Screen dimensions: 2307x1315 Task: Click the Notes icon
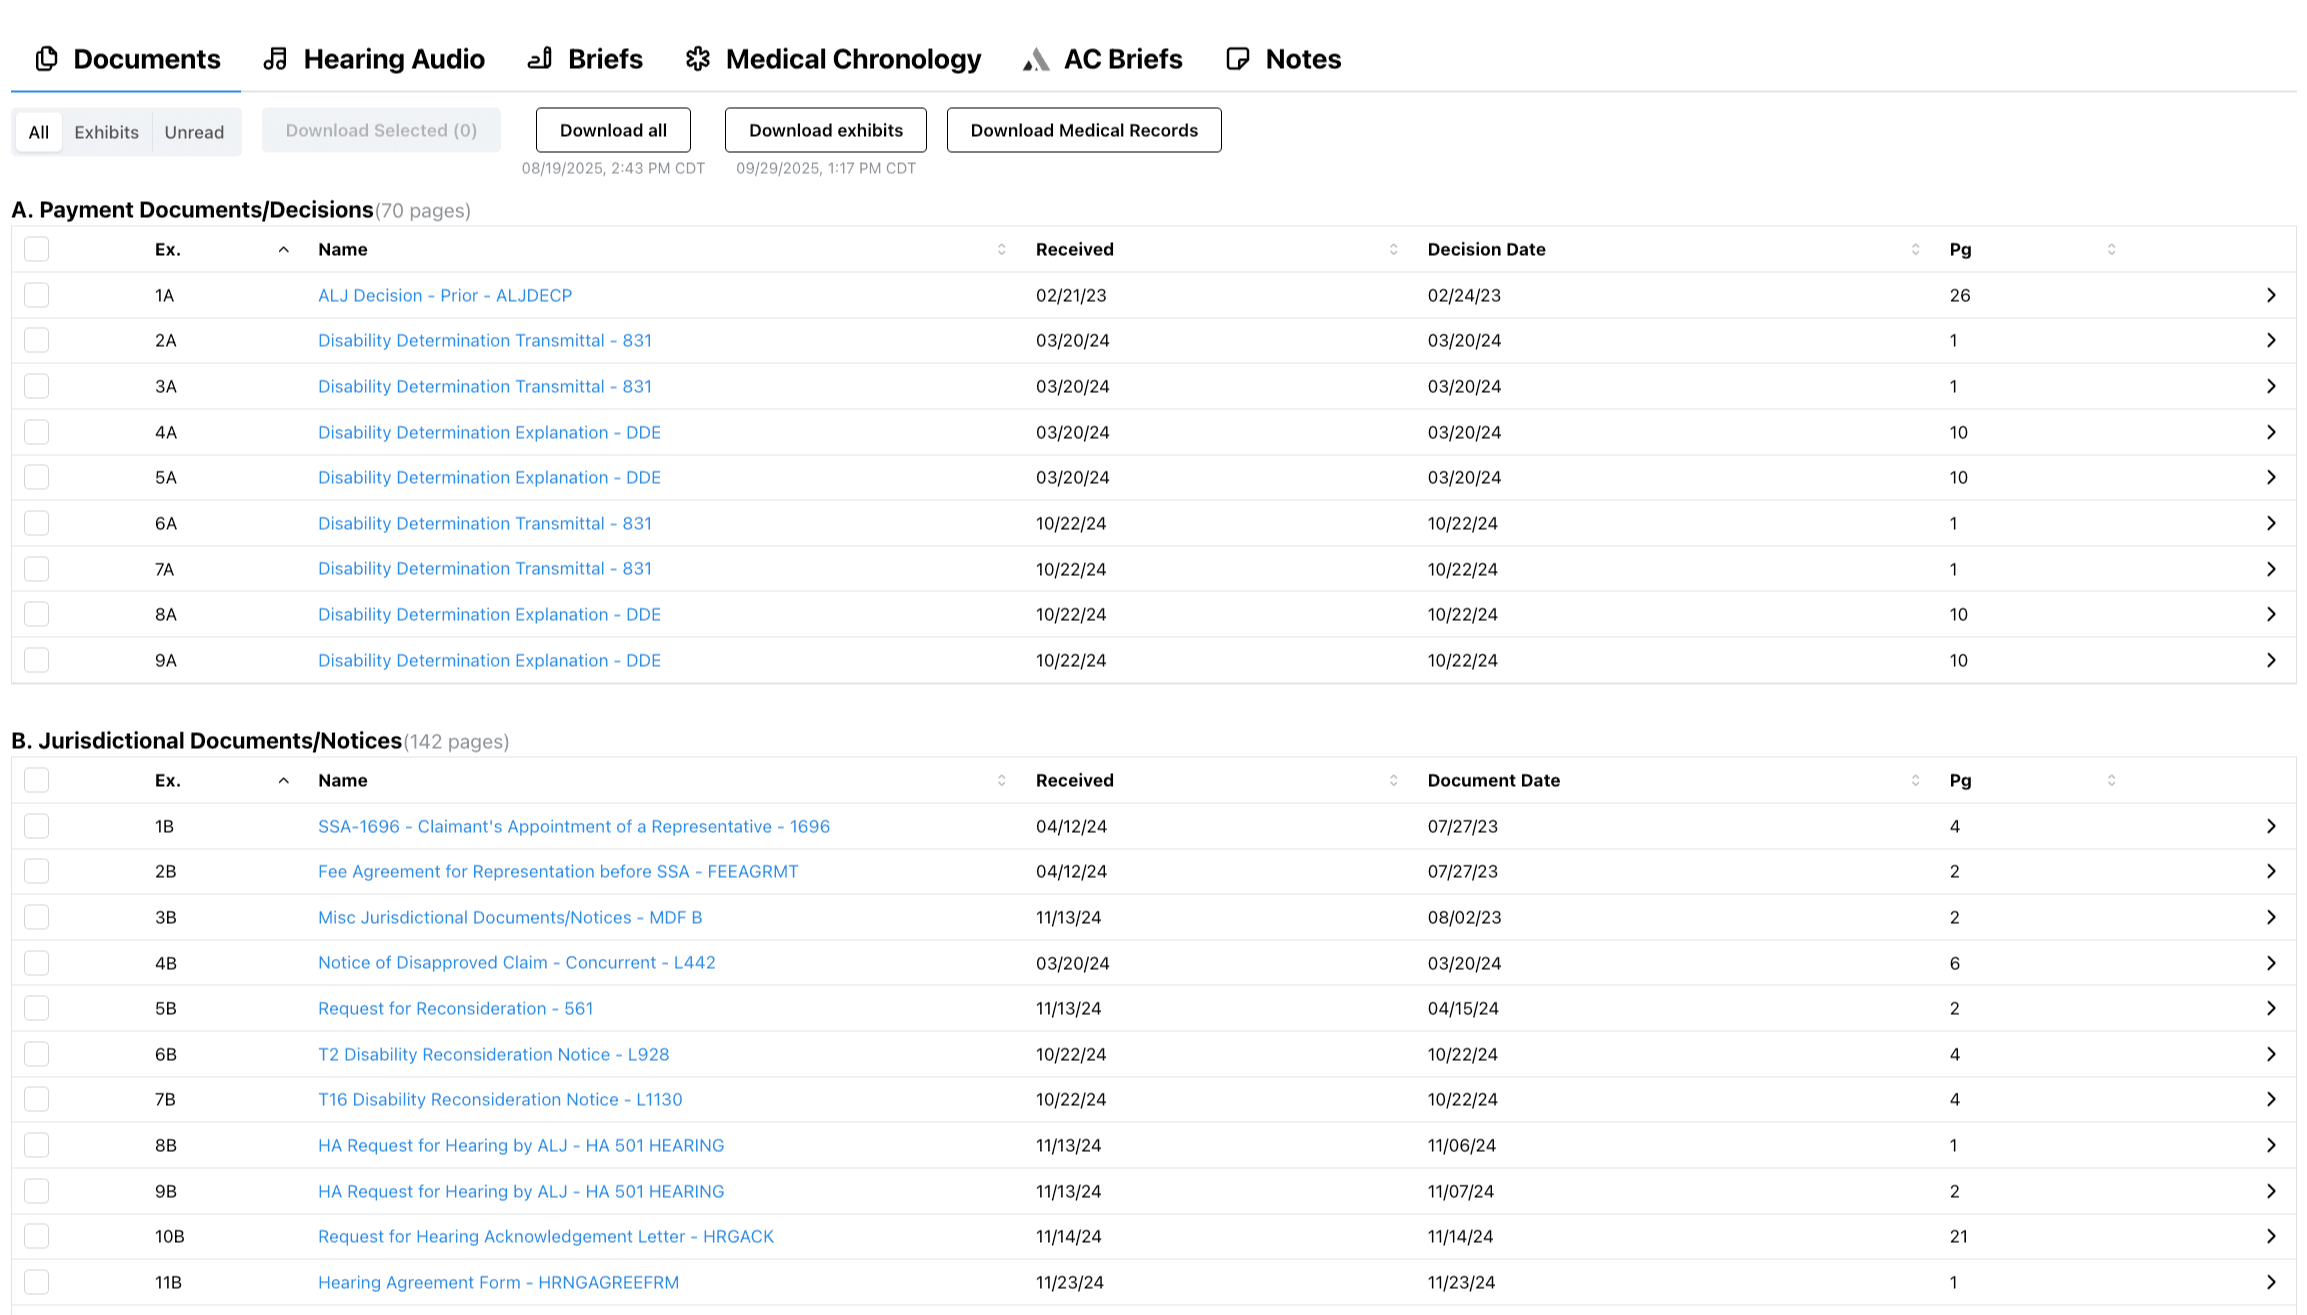(1237, 59)
